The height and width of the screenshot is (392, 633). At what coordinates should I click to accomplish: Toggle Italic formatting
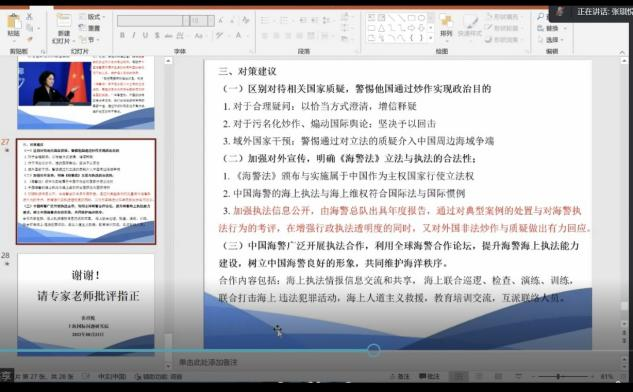tap(134, 36)
